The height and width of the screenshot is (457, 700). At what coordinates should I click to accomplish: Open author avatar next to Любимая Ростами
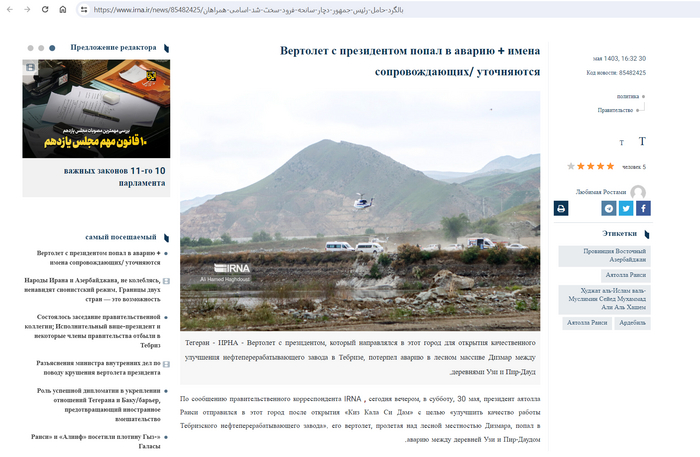point(638,192)
